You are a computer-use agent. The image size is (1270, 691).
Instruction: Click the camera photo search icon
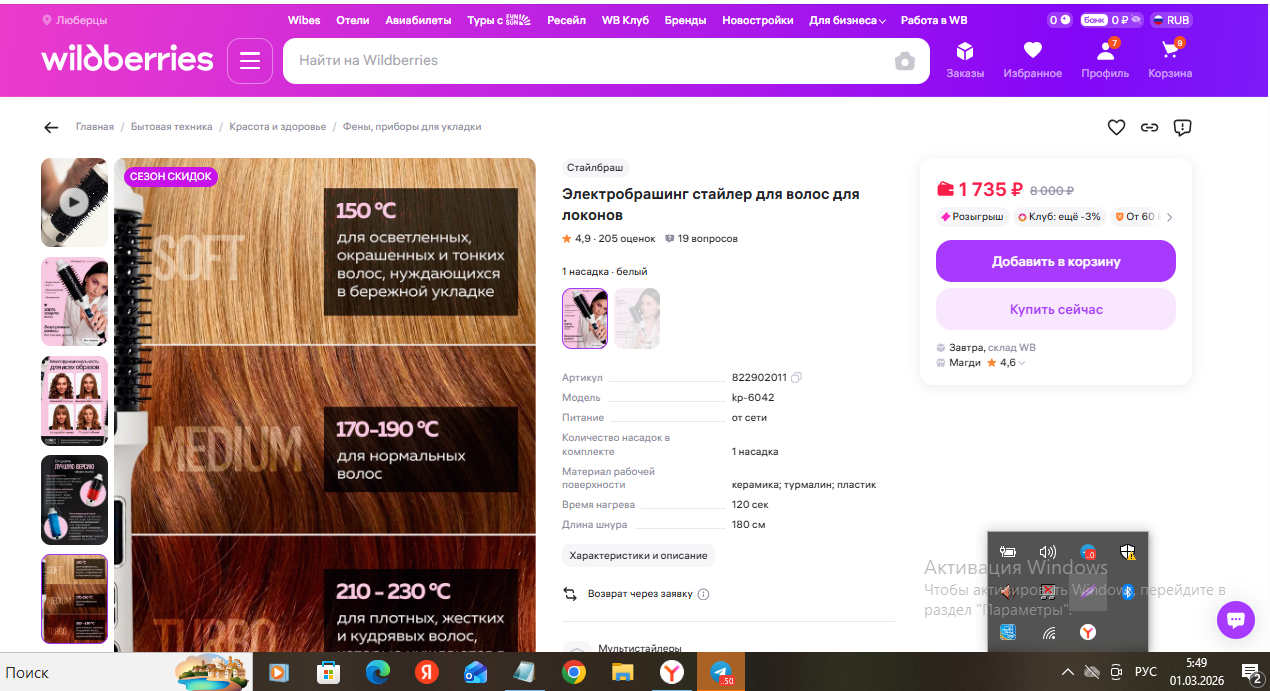(904, 61)
